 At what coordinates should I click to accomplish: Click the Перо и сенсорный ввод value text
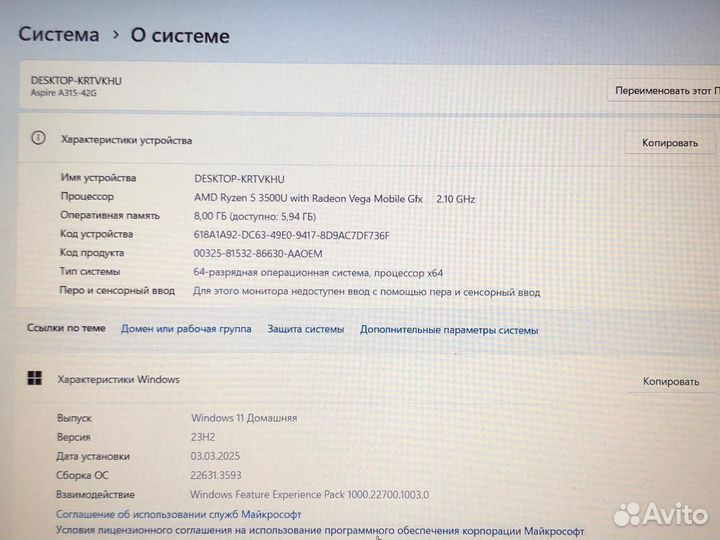(366, 292)
